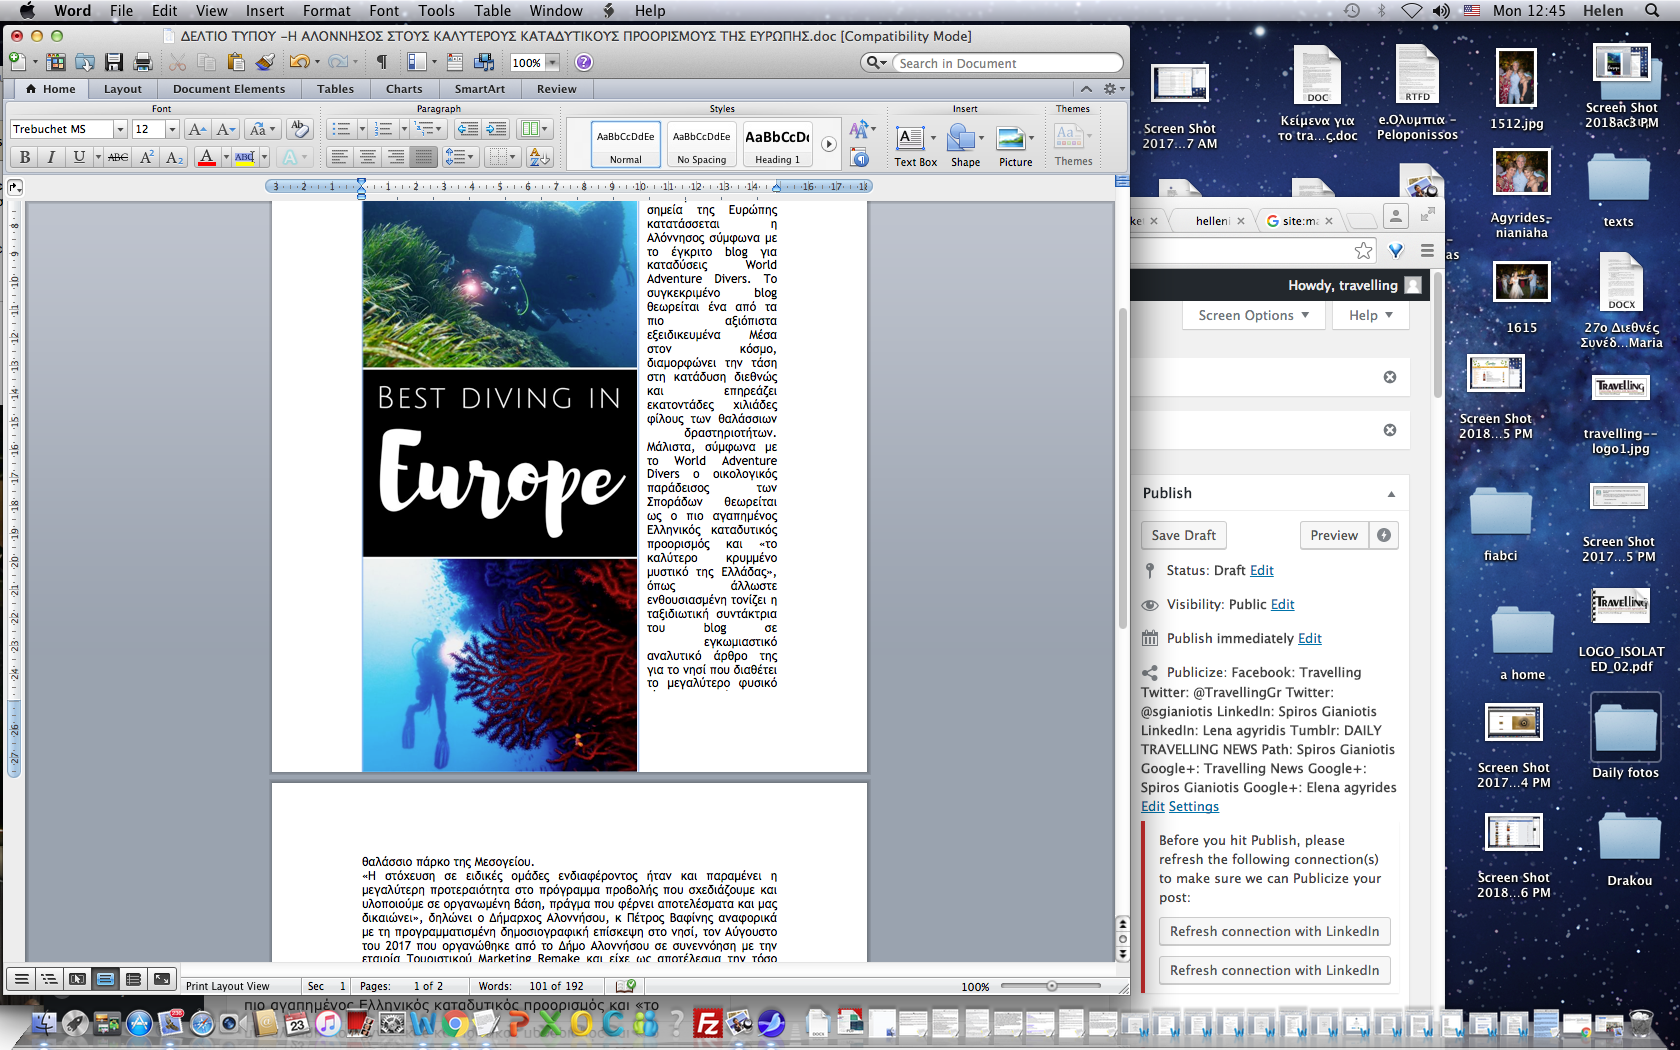The image size is (1680, 1050).
Task: Toggle Bold formatting
Action: coord(24,157)
